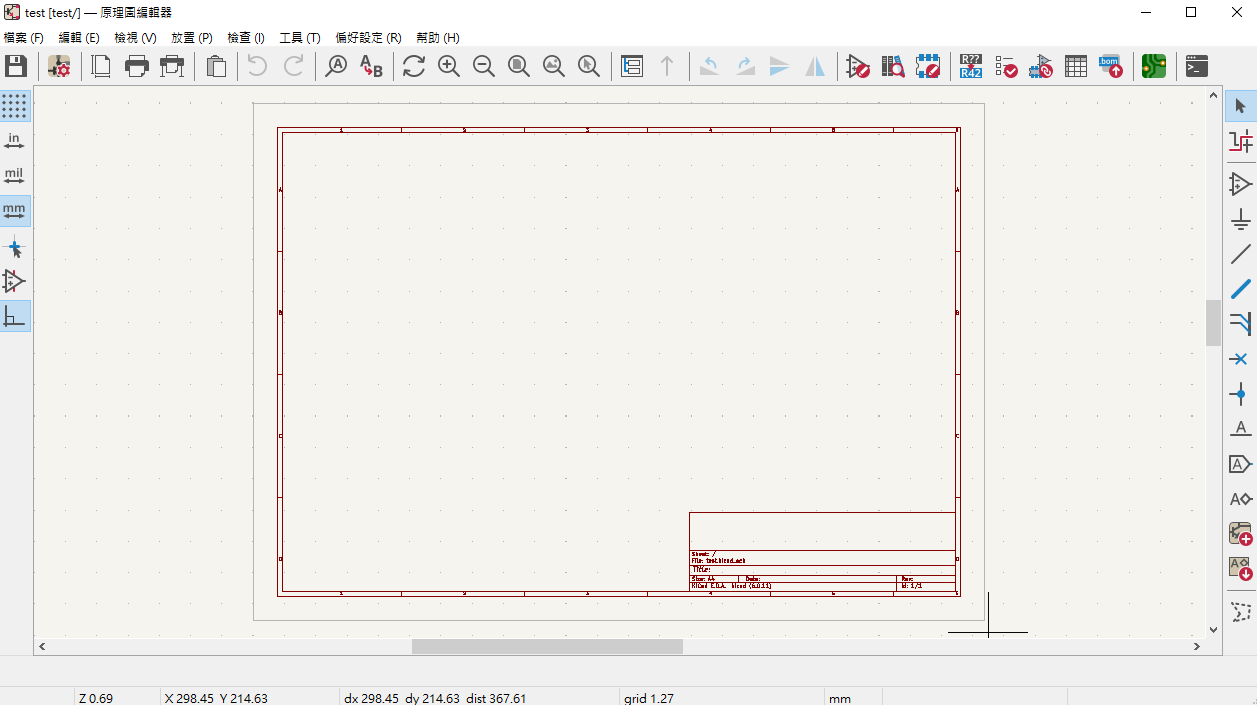Switch units to inches

(15, 141)
